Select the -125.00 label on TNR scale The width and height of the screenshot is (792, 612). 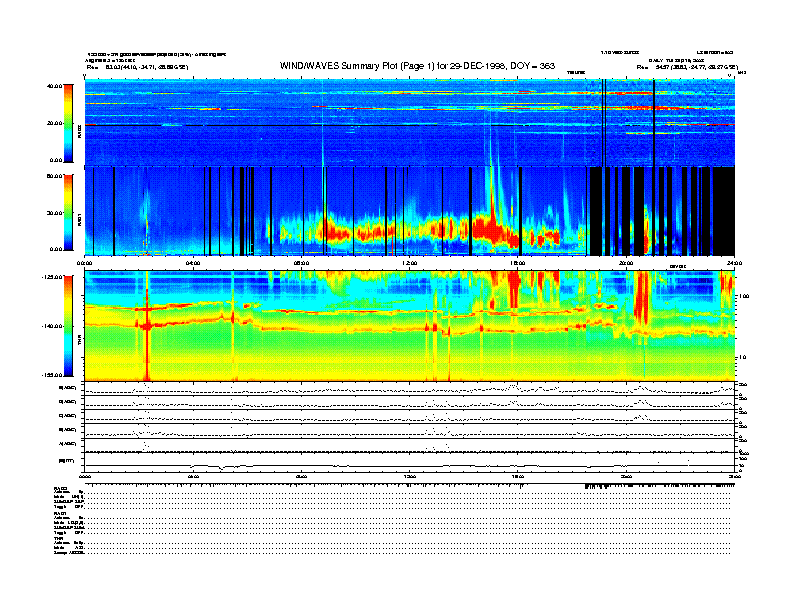pos(52,277)
